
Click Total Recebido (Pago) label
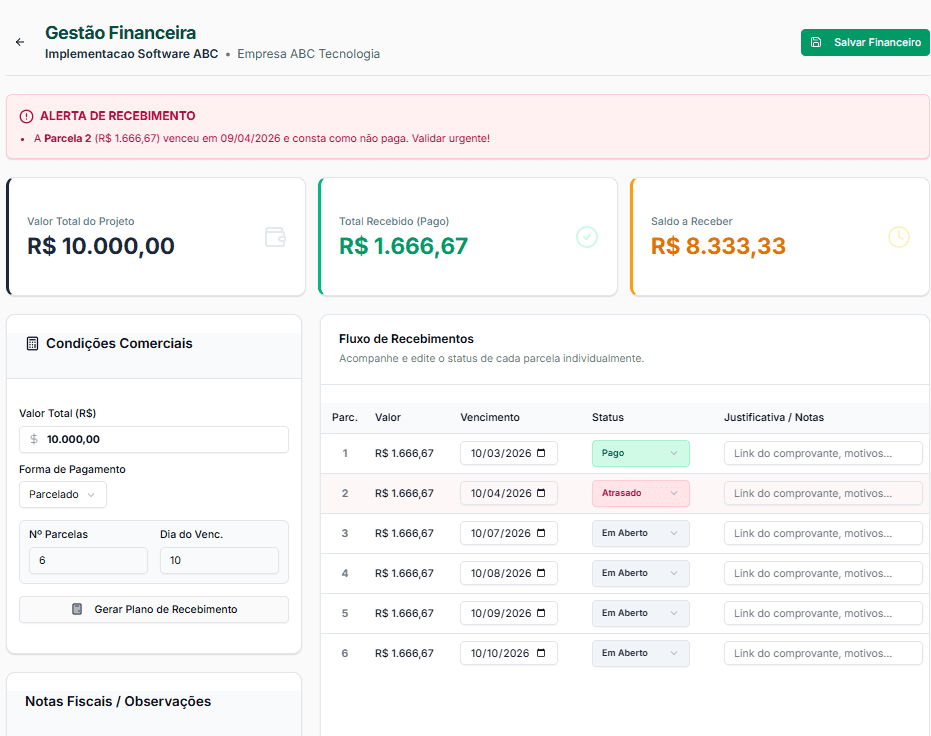click(x=394, y=221)
